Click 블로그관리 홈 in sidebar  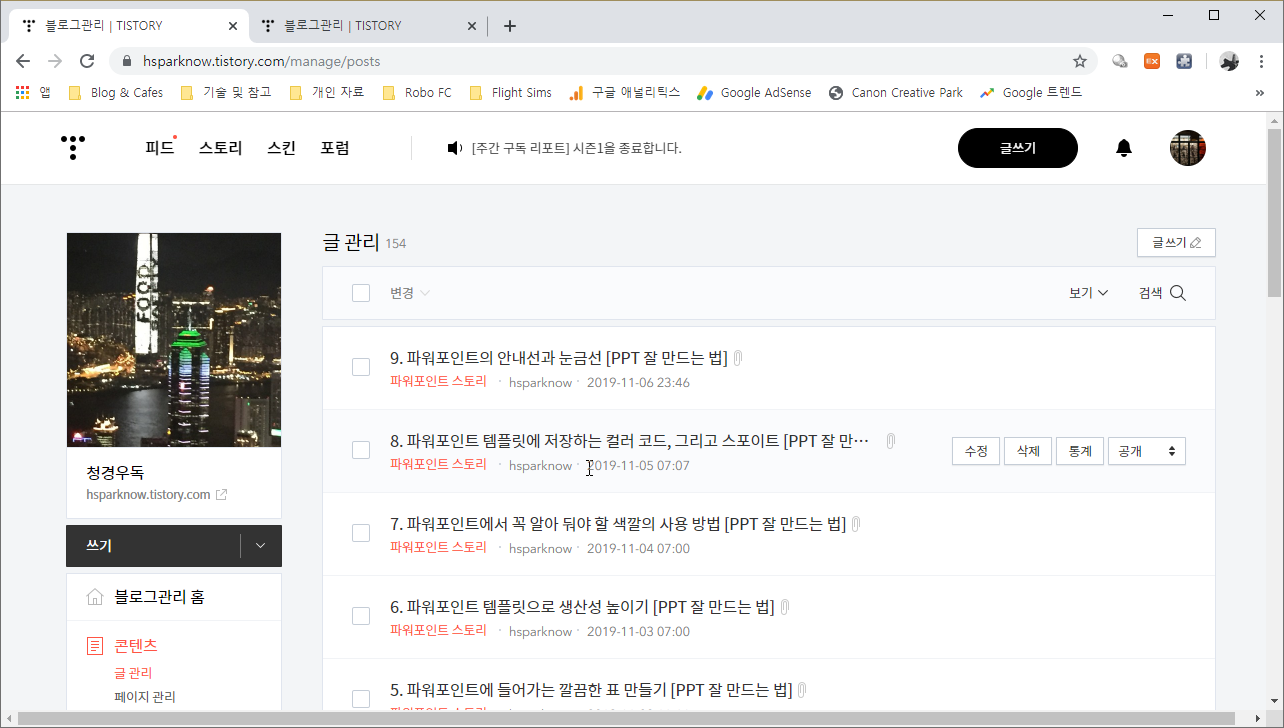tap(160, 597)
